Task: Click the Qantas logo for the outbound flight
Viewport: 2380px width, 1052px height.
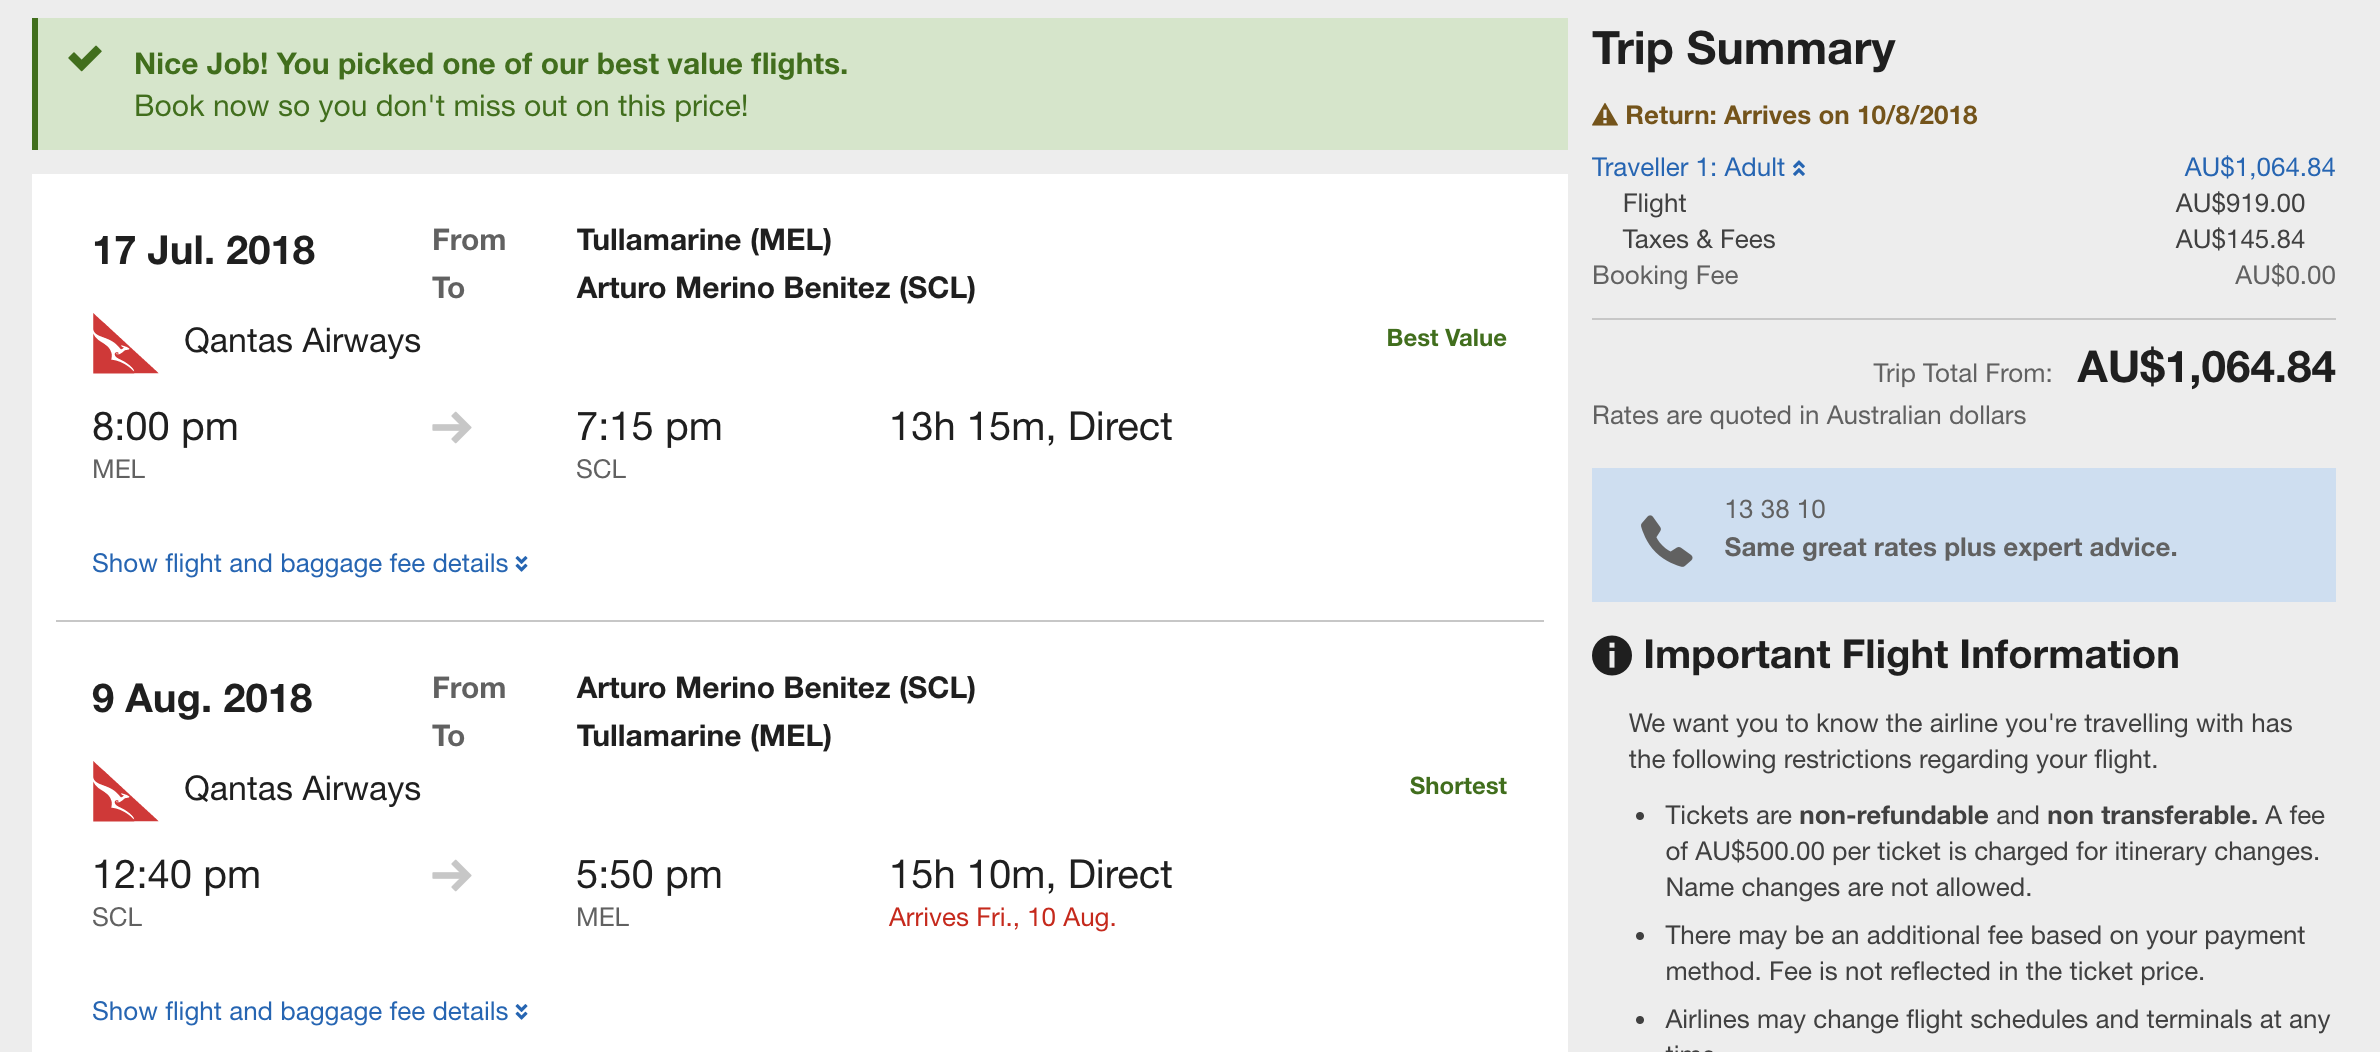Action: 125,344
